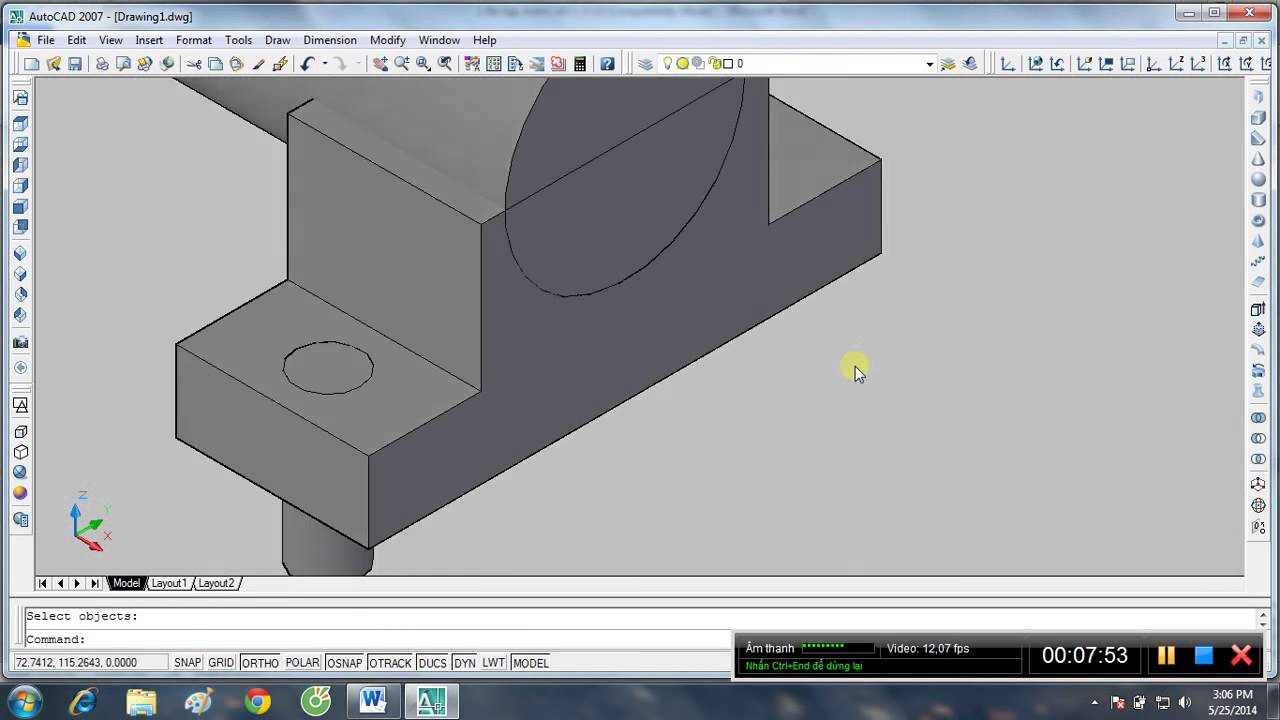This screenshot has height=720, width=1280.
Task: Click the Plot printer icon
Action: point(102,64)
